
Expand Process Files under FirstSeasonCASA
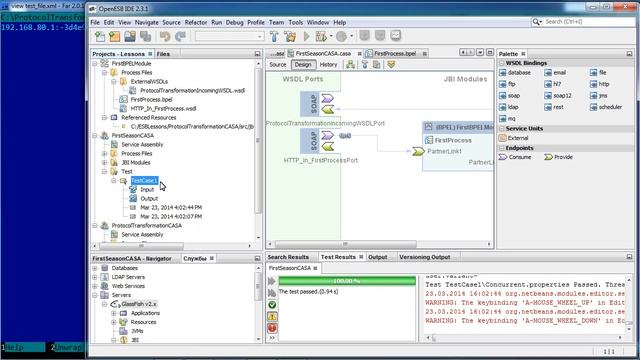pyautogui.click(x=104, y=153)
